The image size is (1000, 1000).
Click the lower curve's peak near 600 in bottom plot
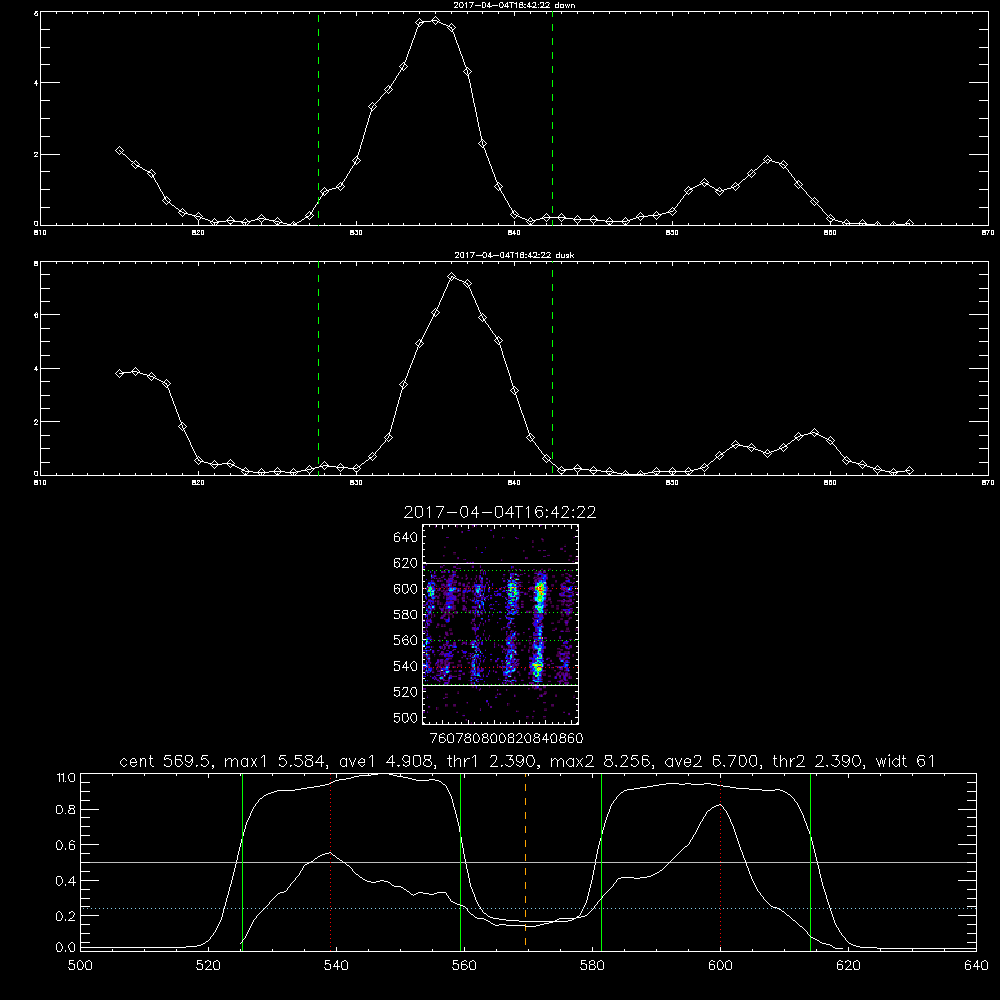tap(719, 805)
